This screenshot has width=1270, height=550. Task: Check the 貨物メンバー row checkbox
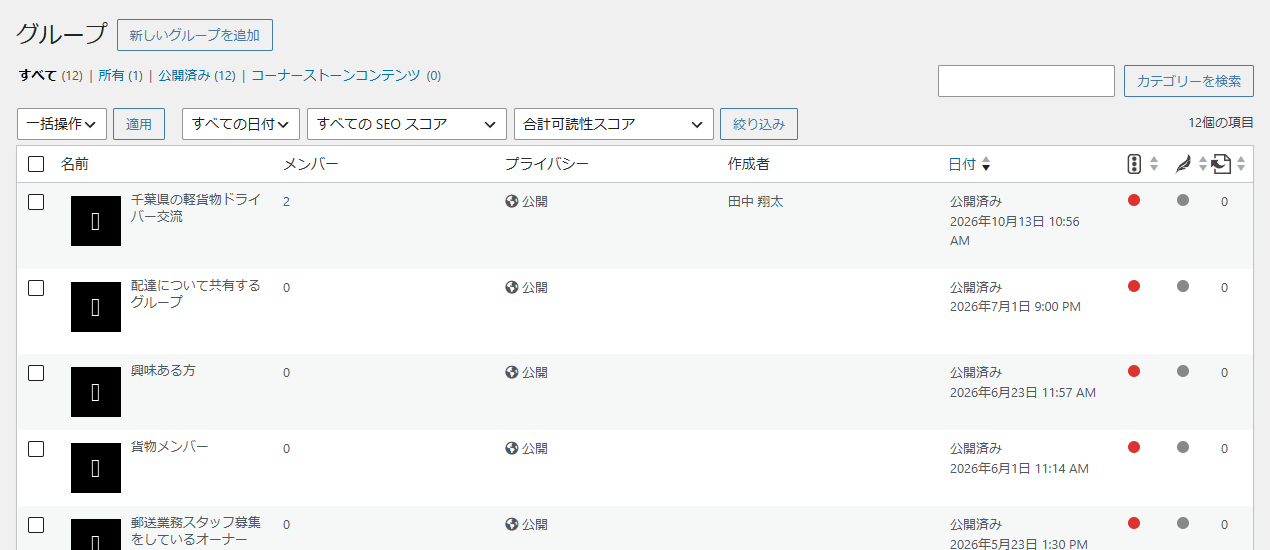point(36,449)
